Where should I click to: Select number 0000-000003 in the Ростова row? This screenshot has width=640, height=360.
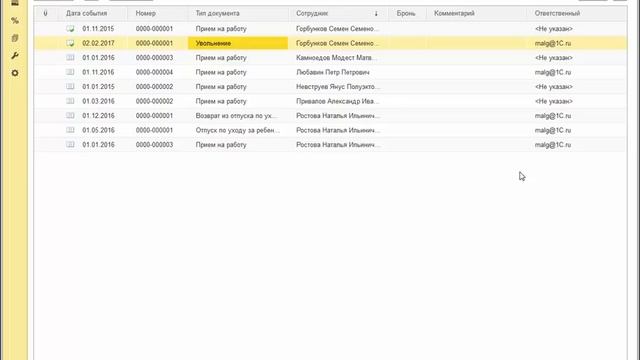tap(154, 144)
